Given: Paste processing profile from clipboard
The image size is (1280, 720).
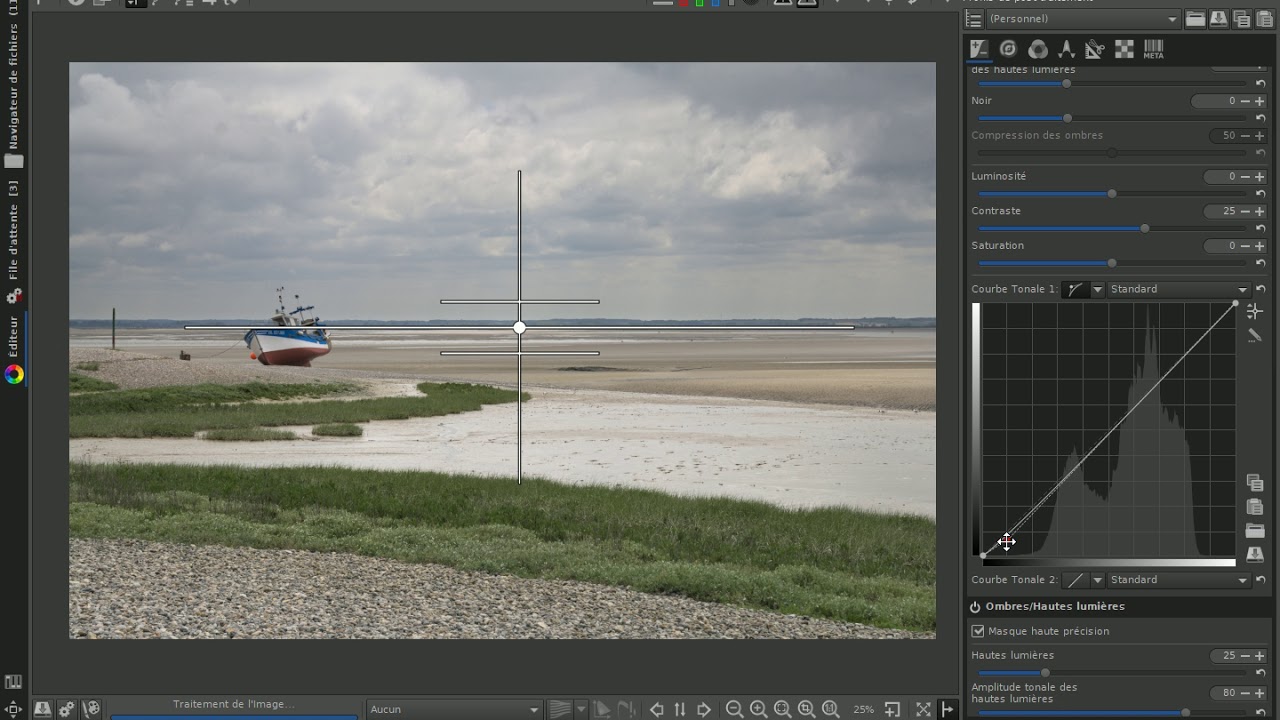Looking at the screenshot, I should [x=1266, y=19].
